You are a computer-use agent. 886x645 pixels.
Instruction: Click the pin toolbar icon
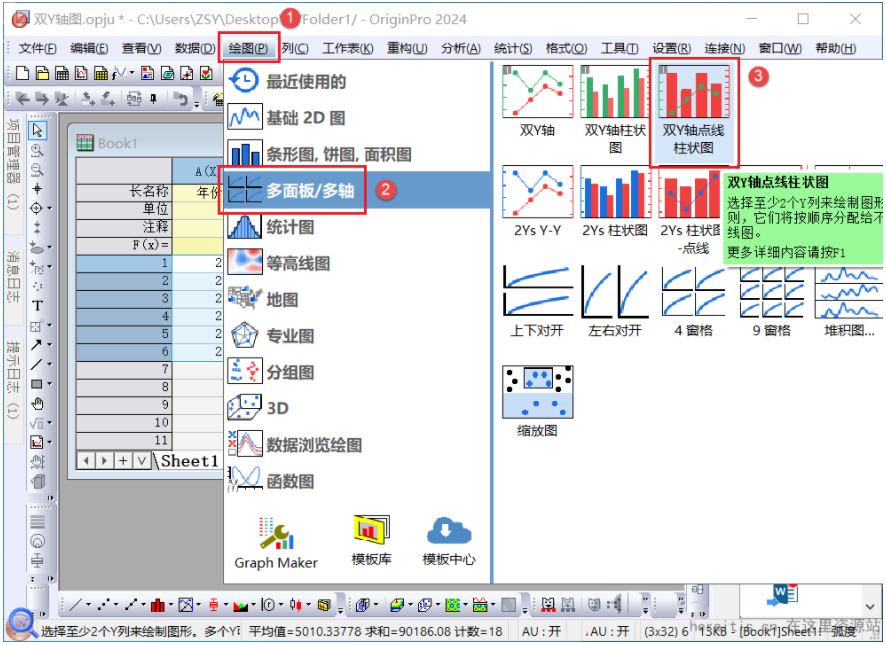[x=153, y=99]
